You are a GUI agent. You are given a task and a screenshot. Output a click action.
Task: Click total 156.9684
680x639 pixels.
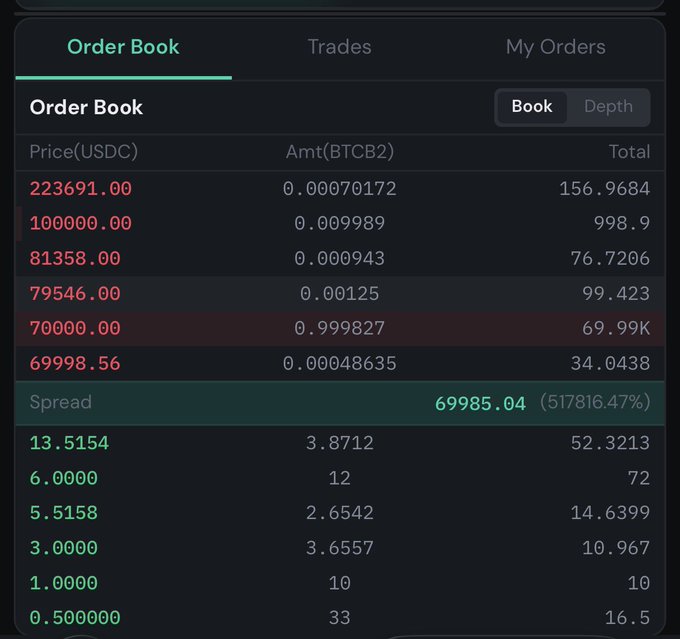605,189
